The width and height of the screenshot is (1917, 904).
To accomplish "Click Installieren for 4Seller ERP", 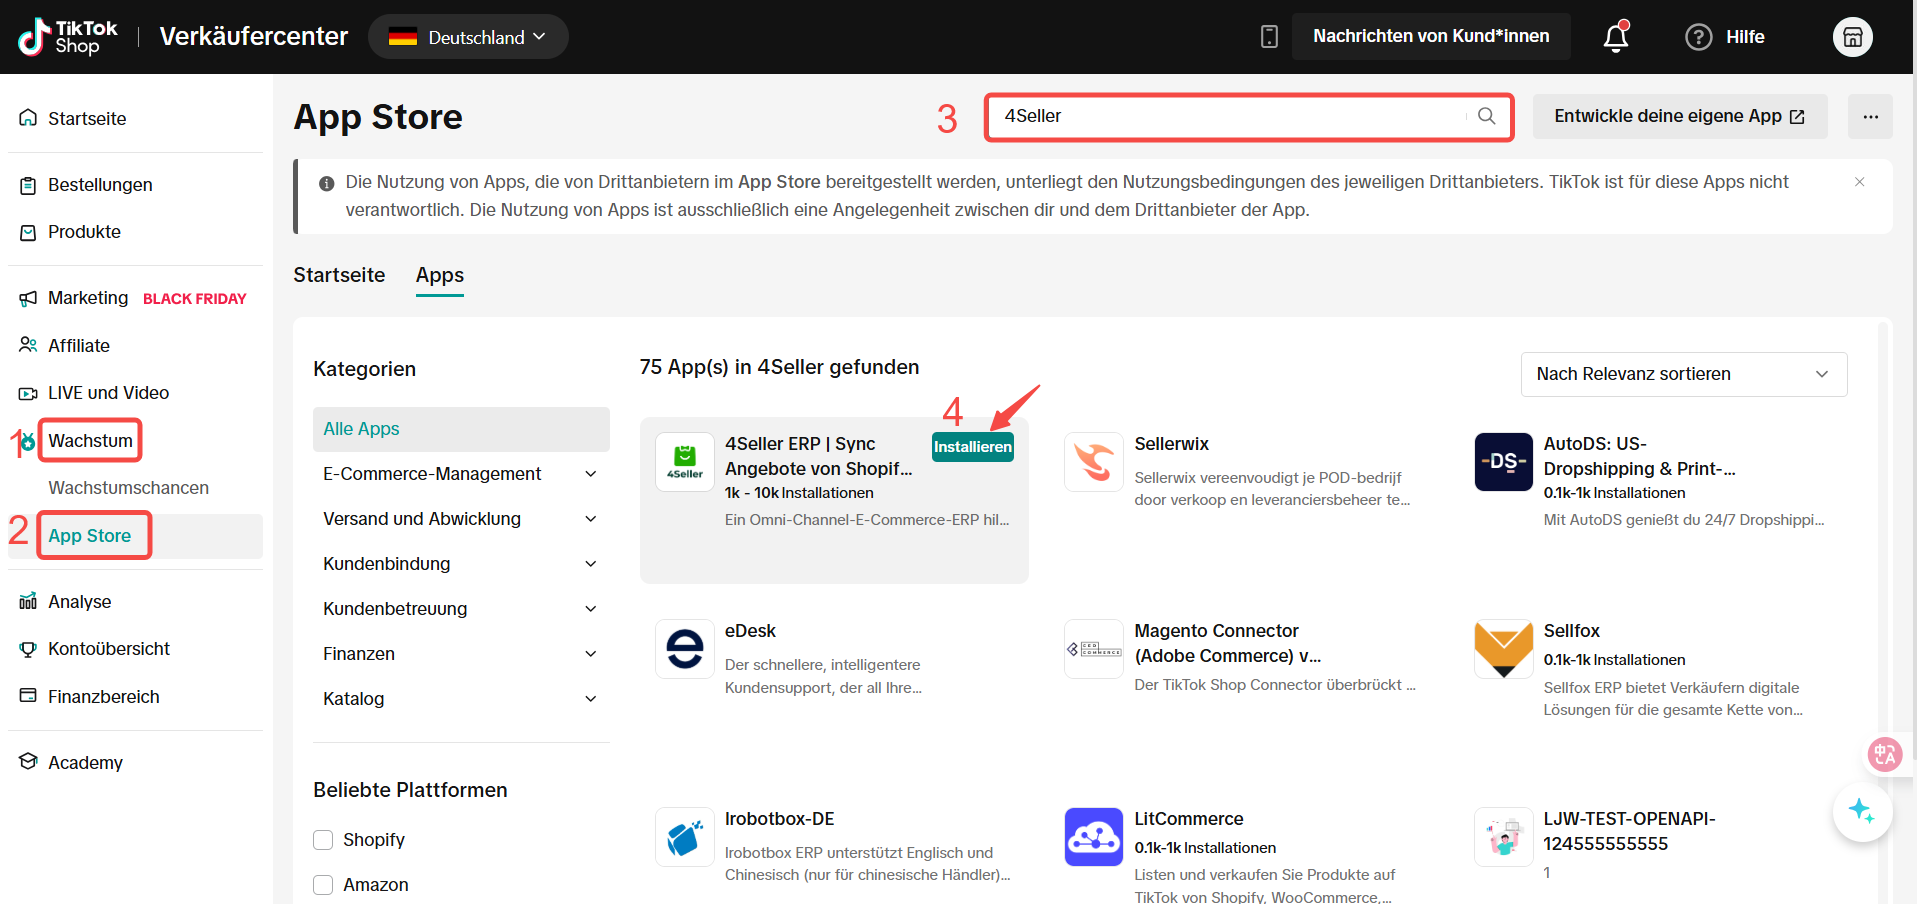I will click(x=972, y=447).
